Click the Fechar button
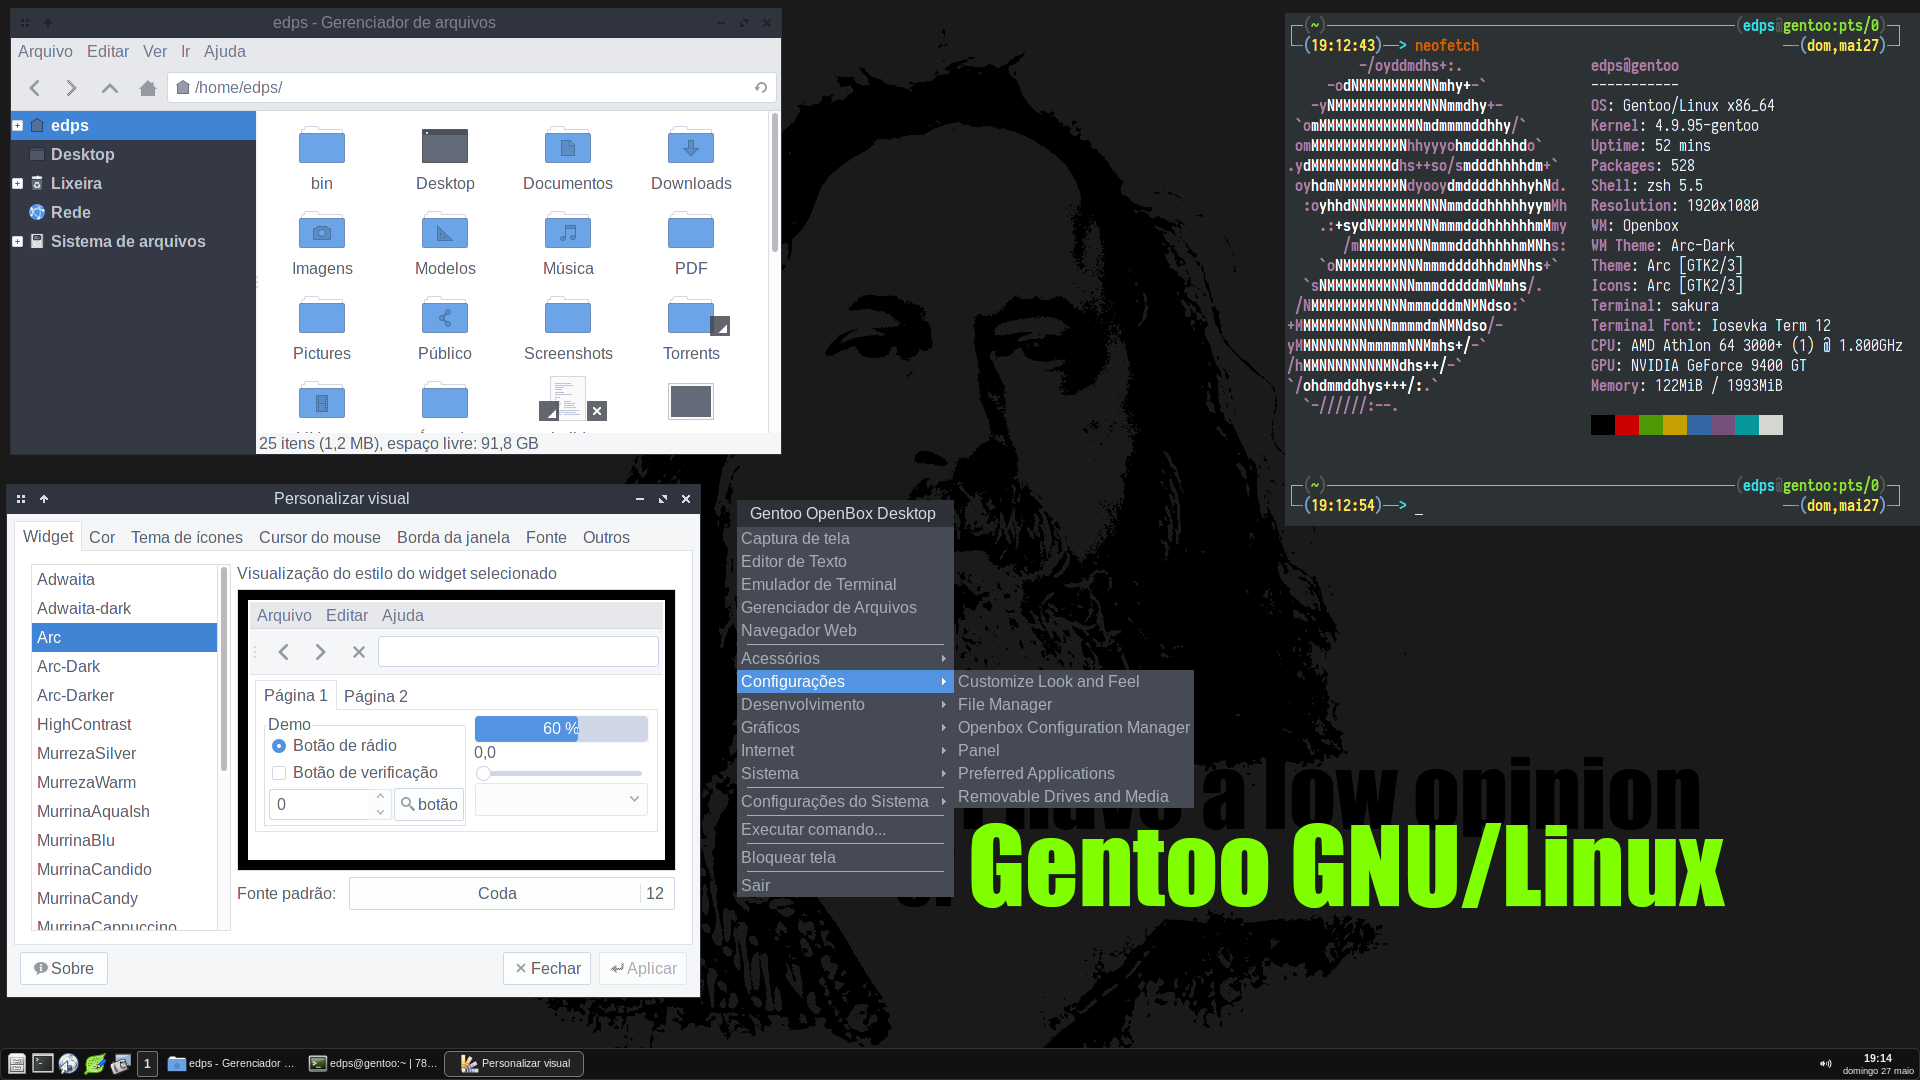 547,969
